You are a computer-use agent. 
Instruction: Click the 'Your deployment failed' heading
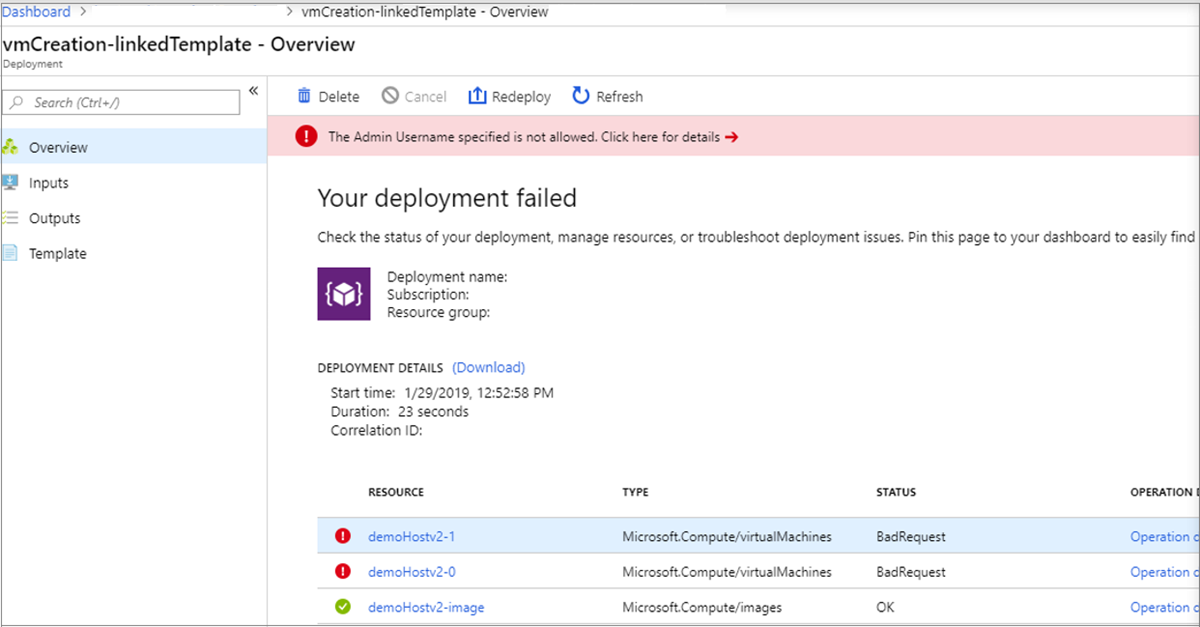[447, 198]
